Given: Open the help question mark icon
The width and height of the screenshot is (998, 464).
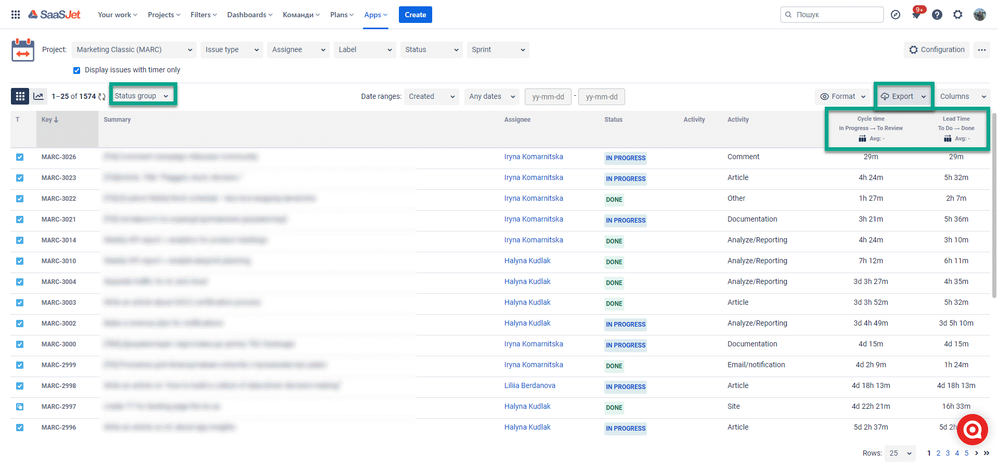Looking at the screenshot, I should [x=937, y=15].
